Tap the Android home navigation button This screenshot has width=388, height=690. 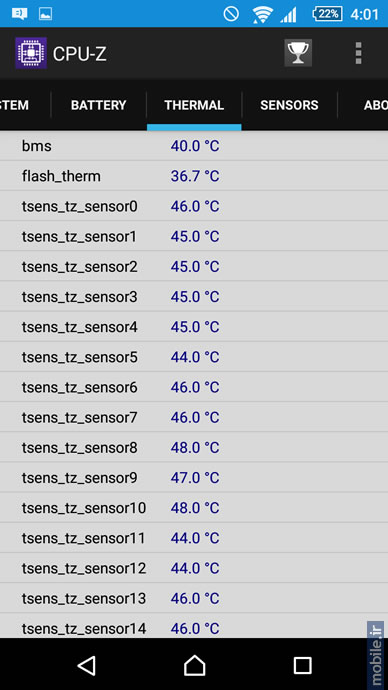click(x=194, y=664)
